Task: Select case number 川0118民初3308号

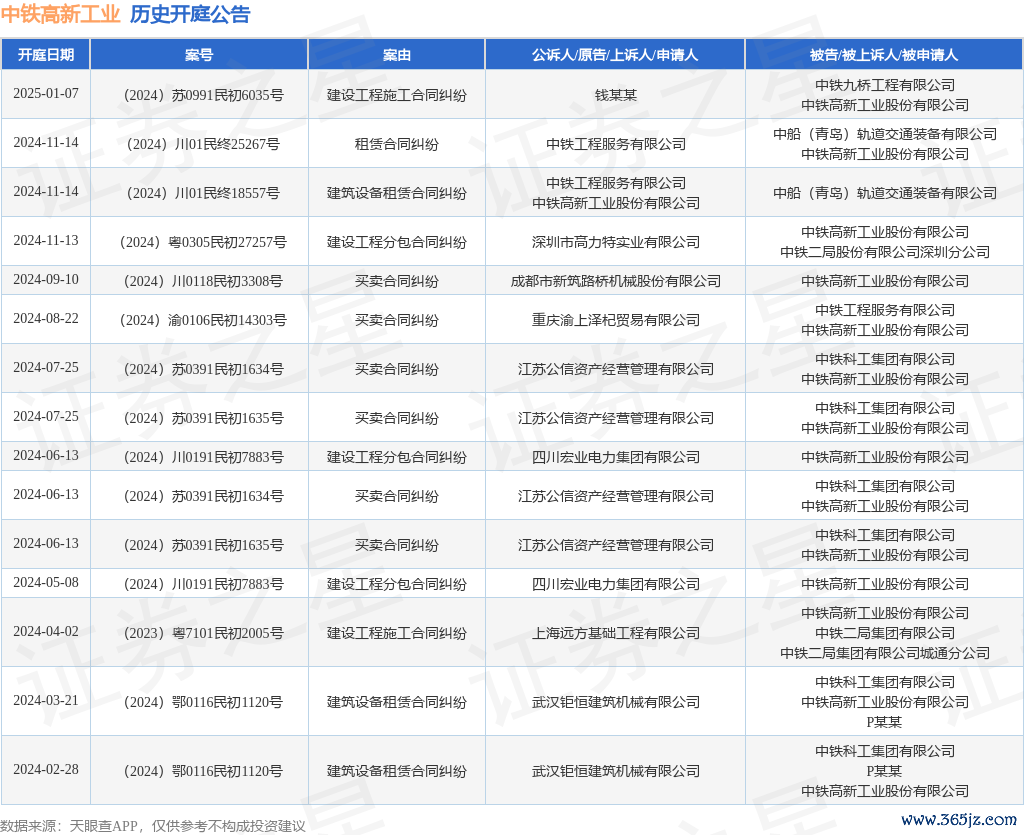Action: pyautogui.click(x=203, y=281)
